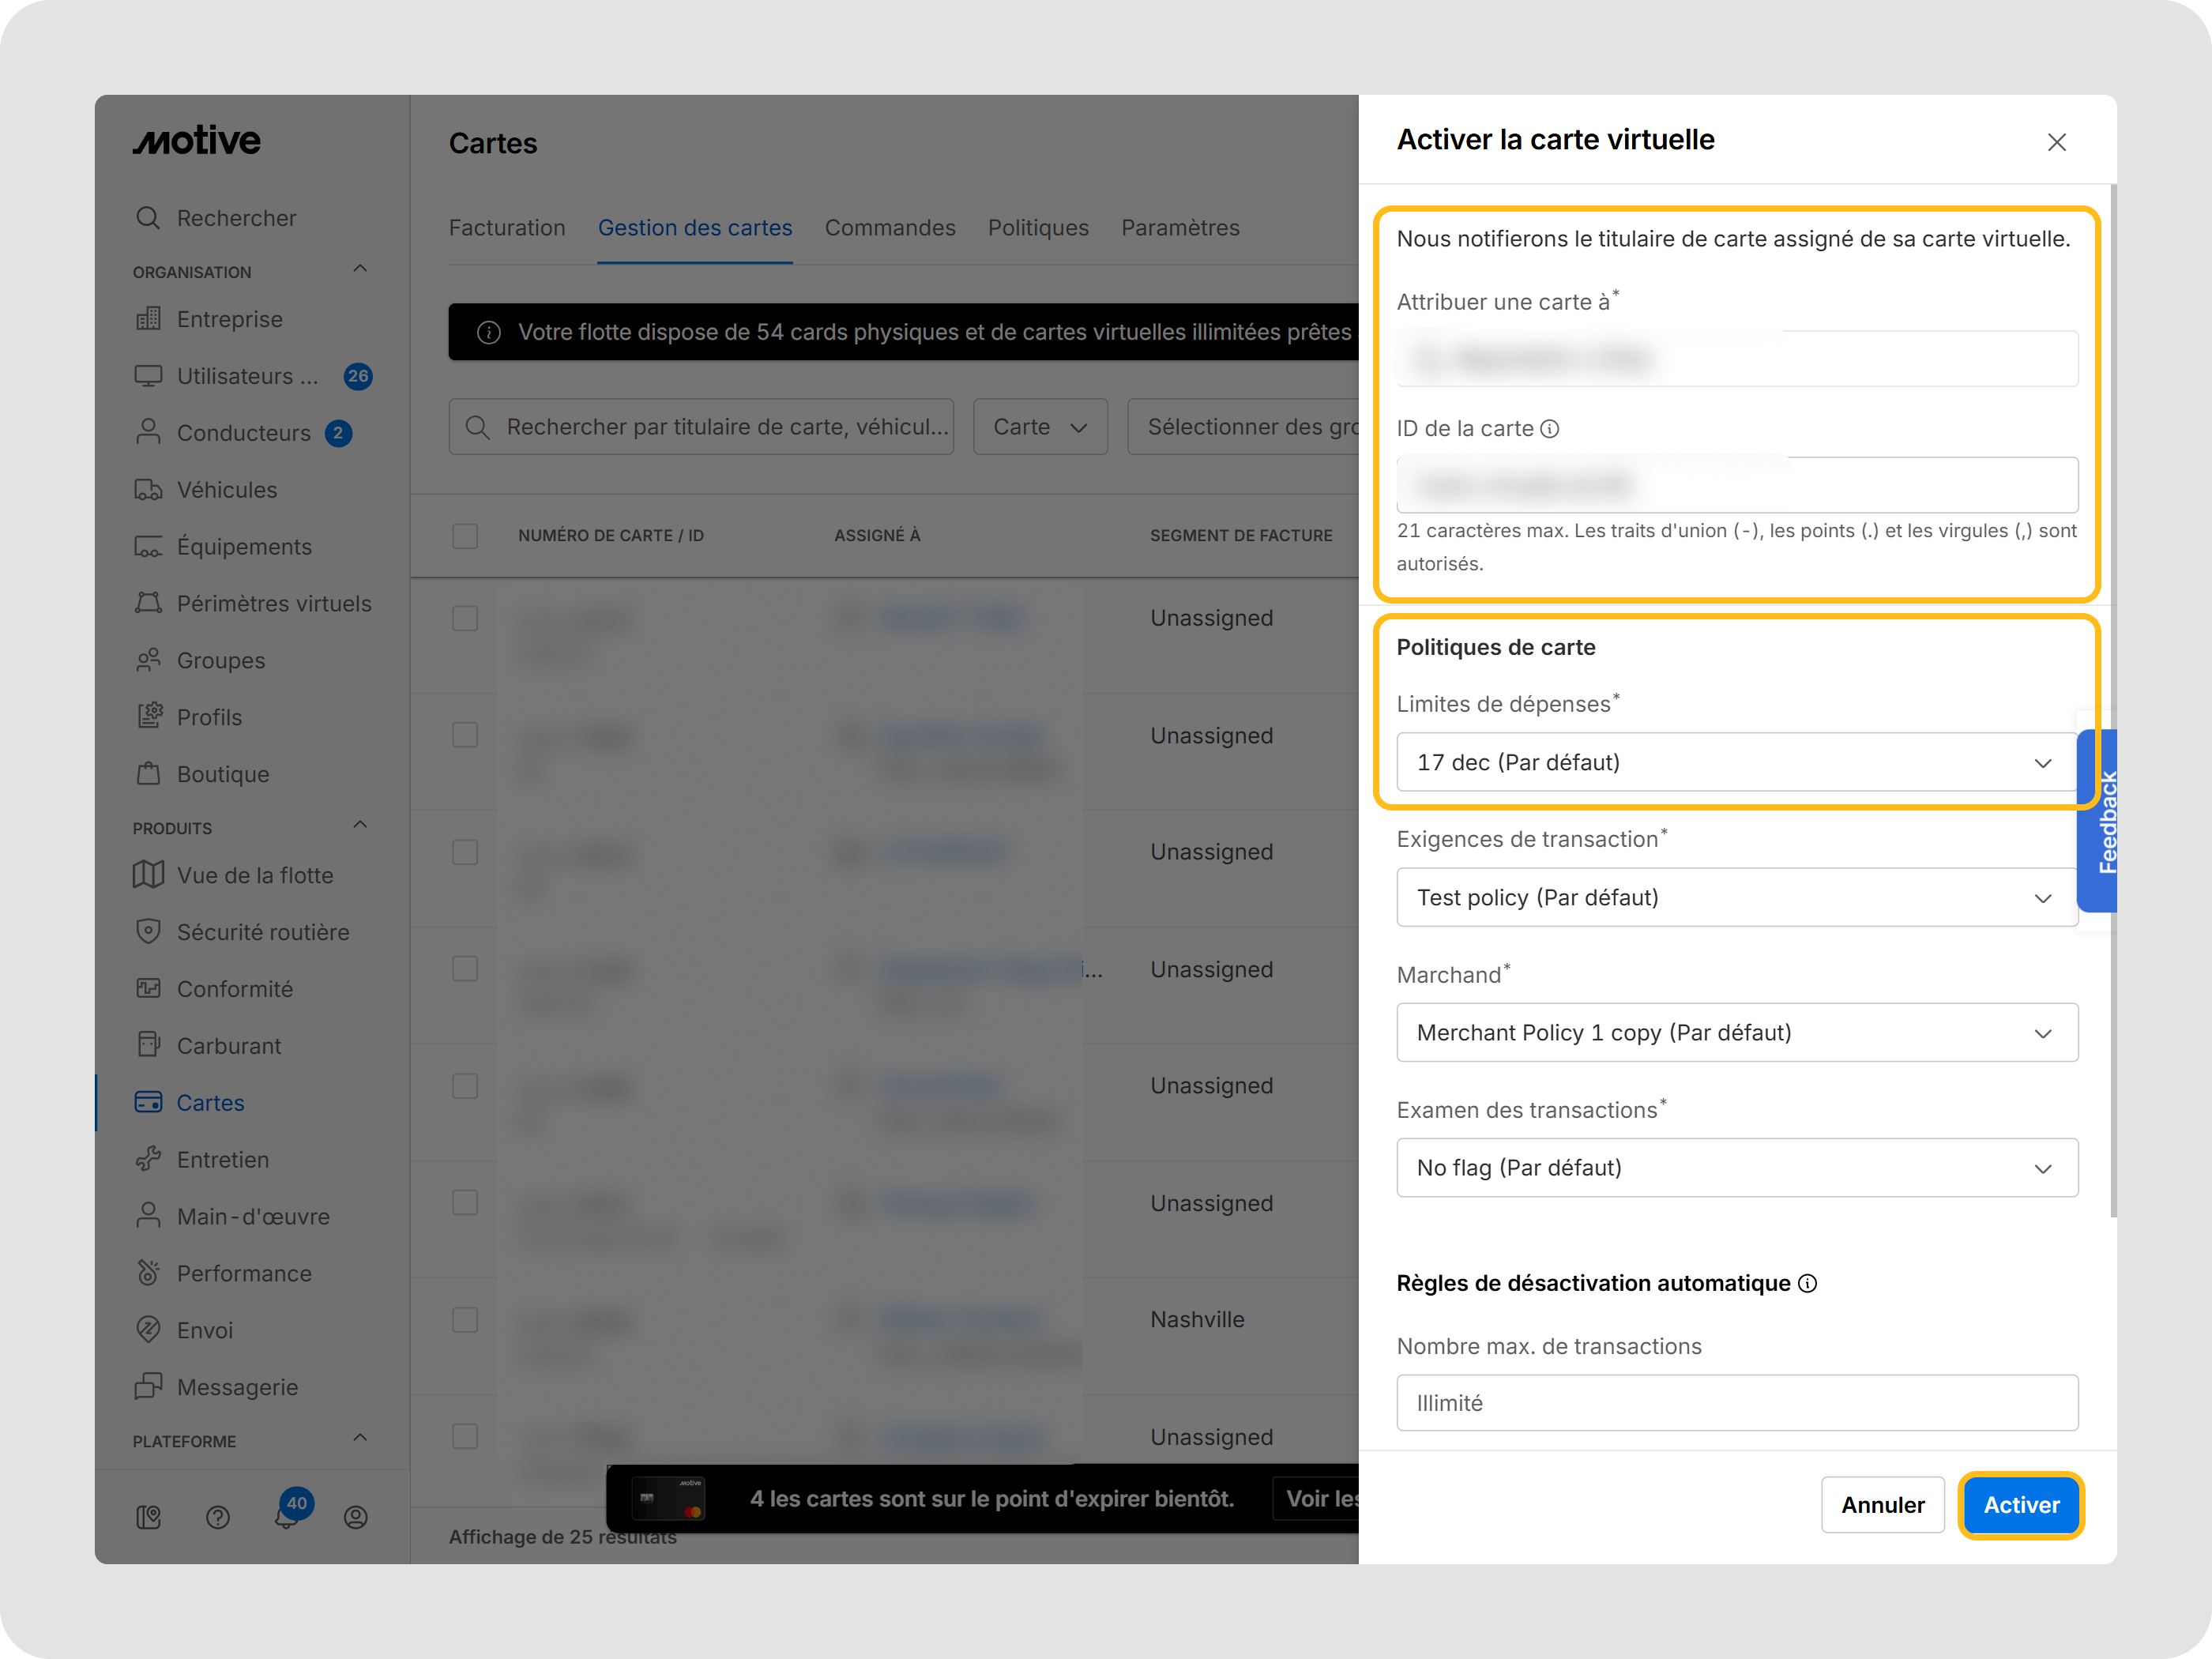The height and width of the screenshot is (1659, 2212).
Task: Check the third Unassigned card row checkbox
Action: (465, 852)
